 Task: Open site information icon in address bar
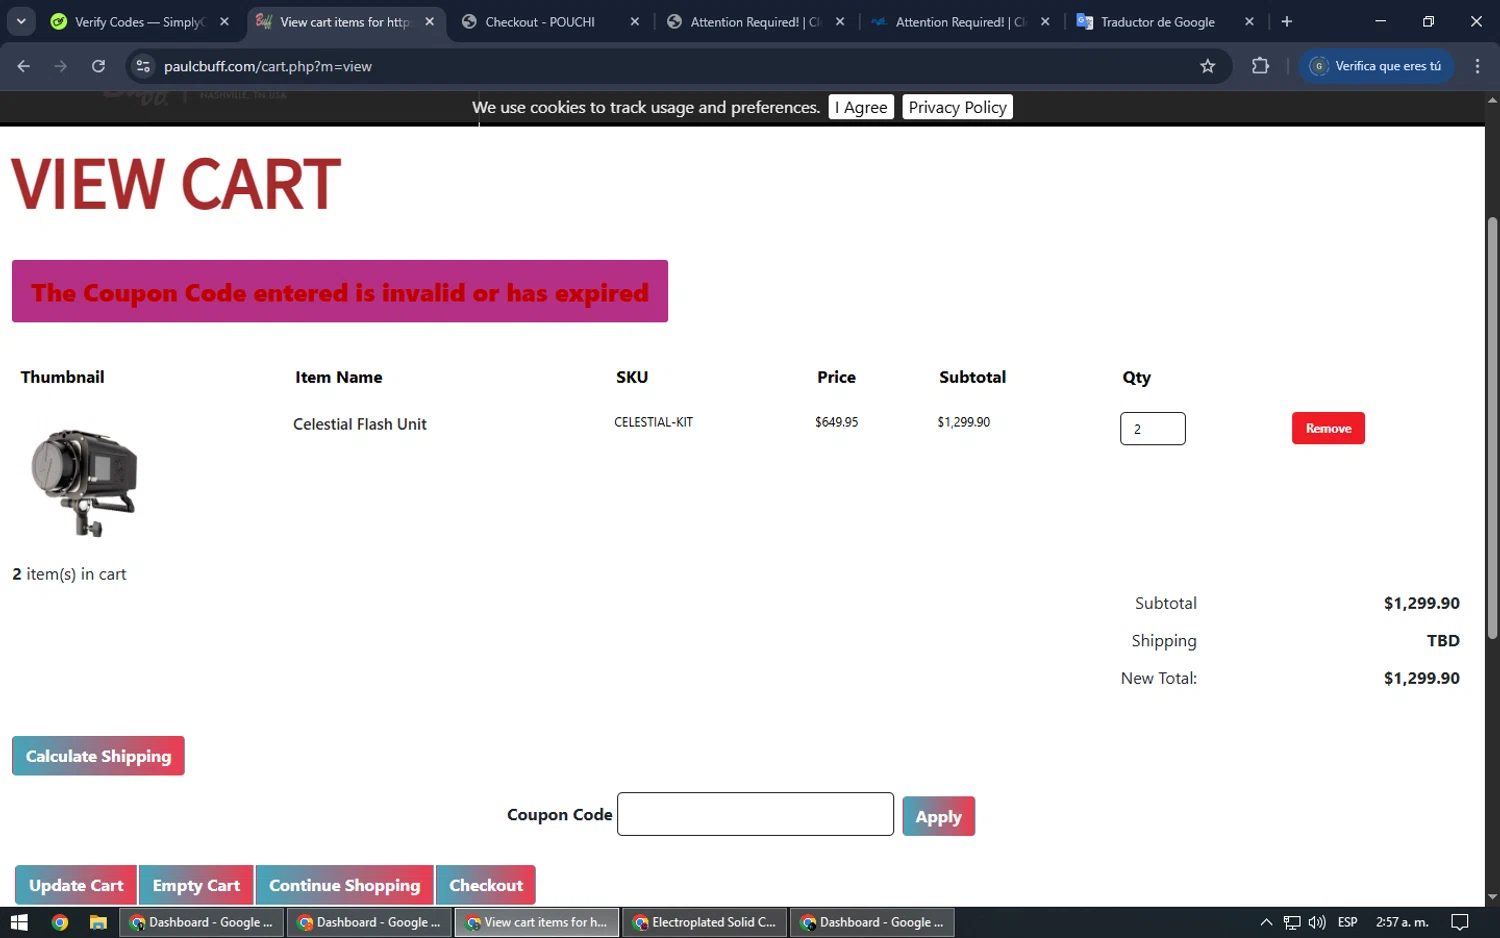click(143, 66)
